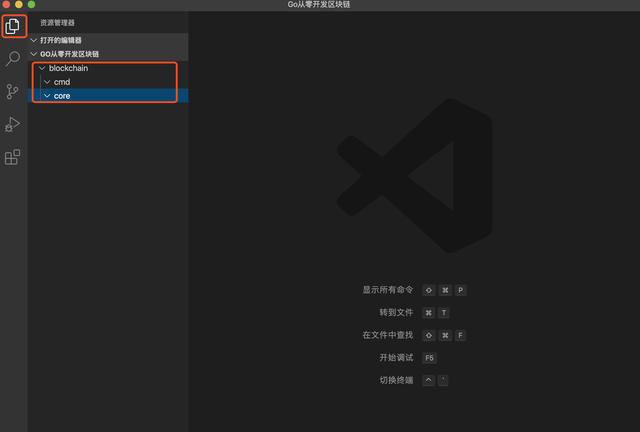Collapse the cmd folder chevron
This screenshot has height=432, width=640.
[x=47, y=82]
